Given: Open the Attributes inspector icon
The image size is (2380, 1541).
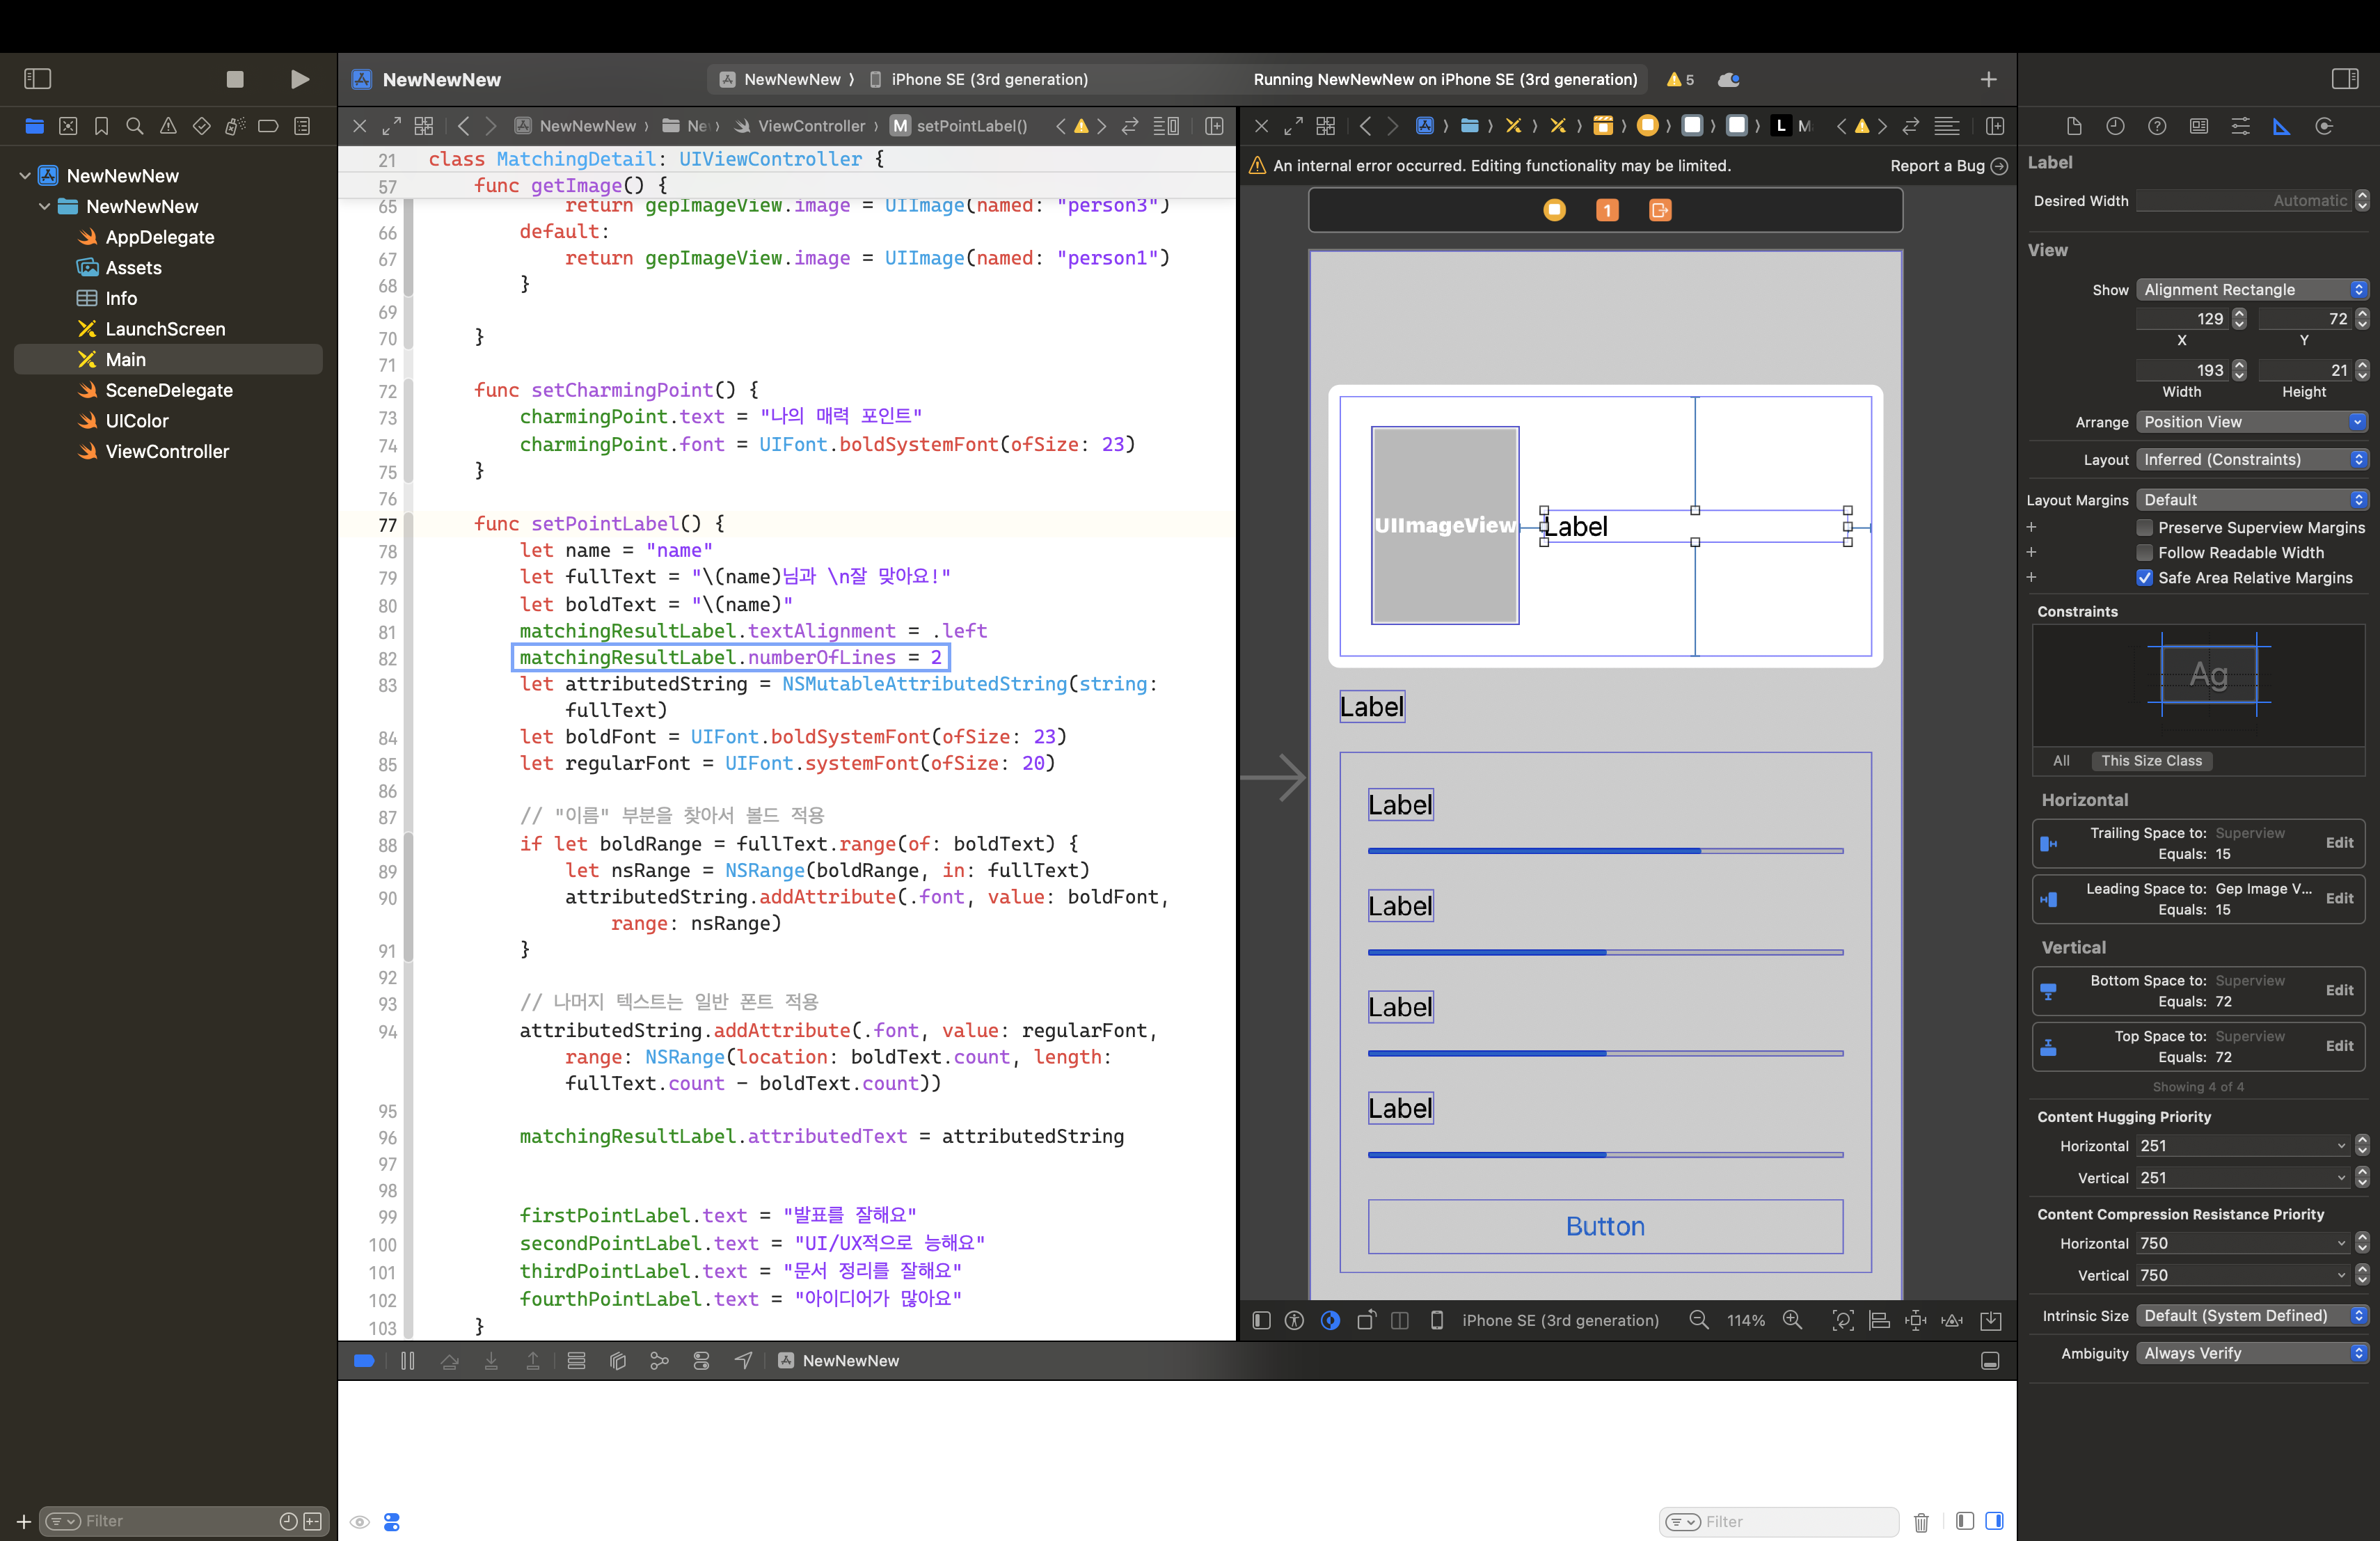Looking at the screenshot, I should (x=2240, y=126).
